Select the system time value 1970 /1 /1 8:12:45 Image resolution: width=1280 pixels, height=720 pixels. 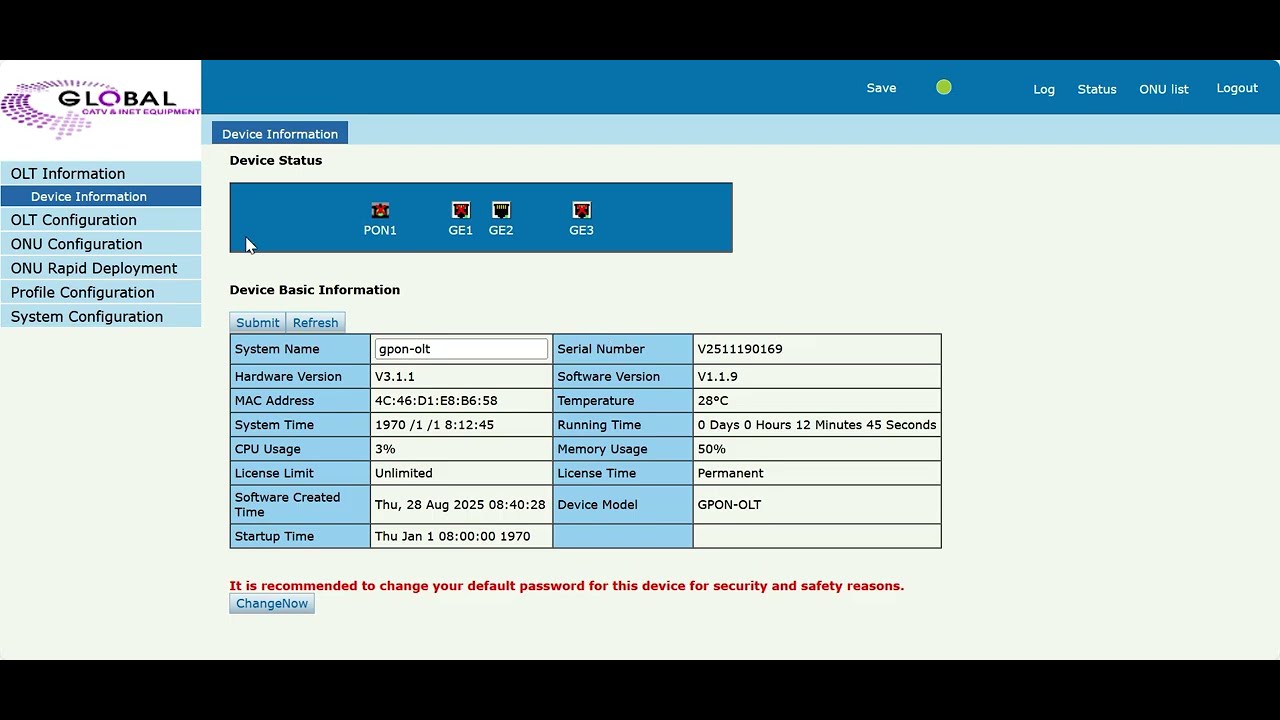pos(434,425)
